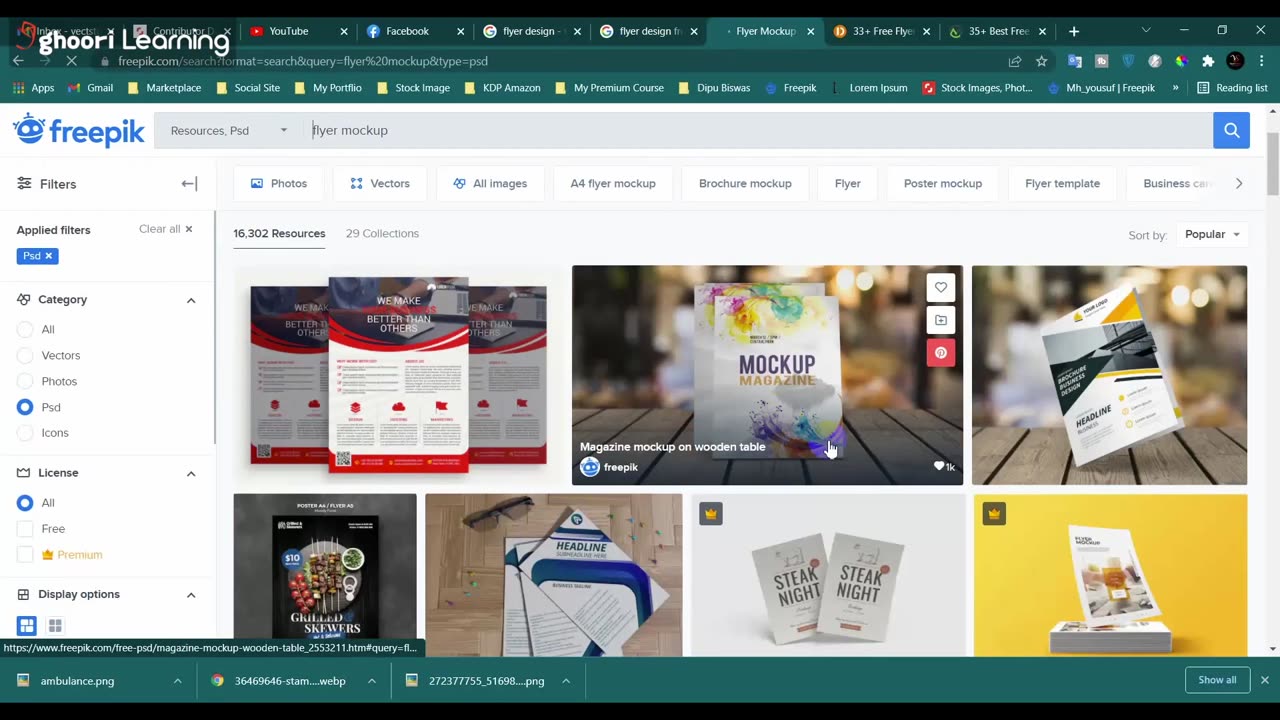Select All license radio button
Image resolution: width=1280 pixels, height=720 pixels.
(25, 503)
